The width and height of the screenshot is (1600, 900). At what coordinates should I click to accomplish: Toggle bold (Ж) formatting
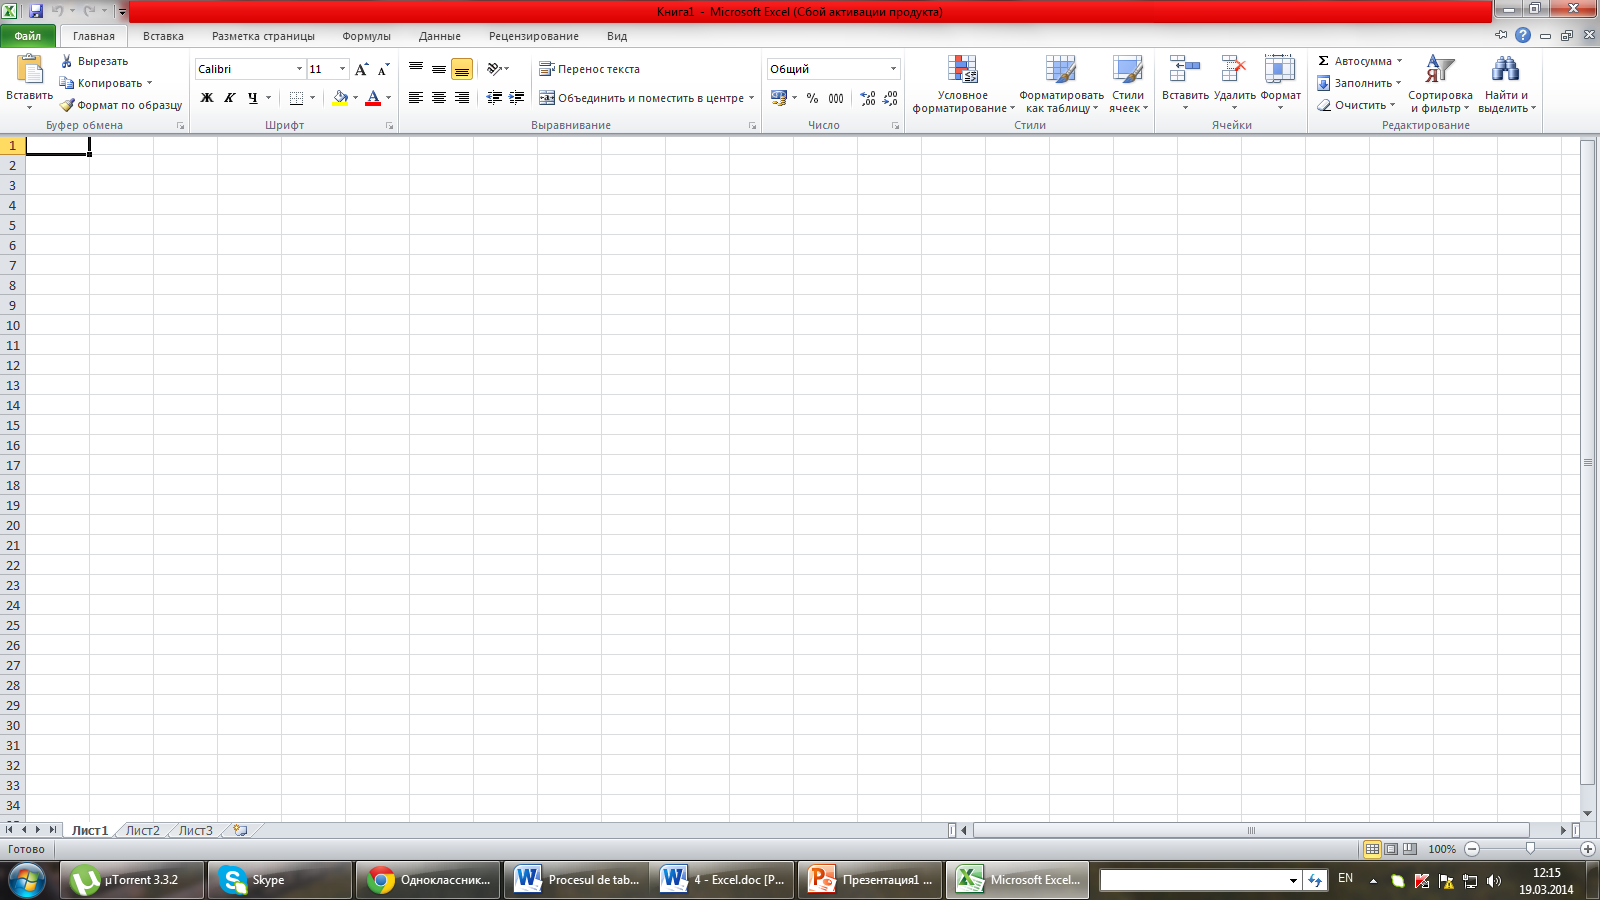207,98
